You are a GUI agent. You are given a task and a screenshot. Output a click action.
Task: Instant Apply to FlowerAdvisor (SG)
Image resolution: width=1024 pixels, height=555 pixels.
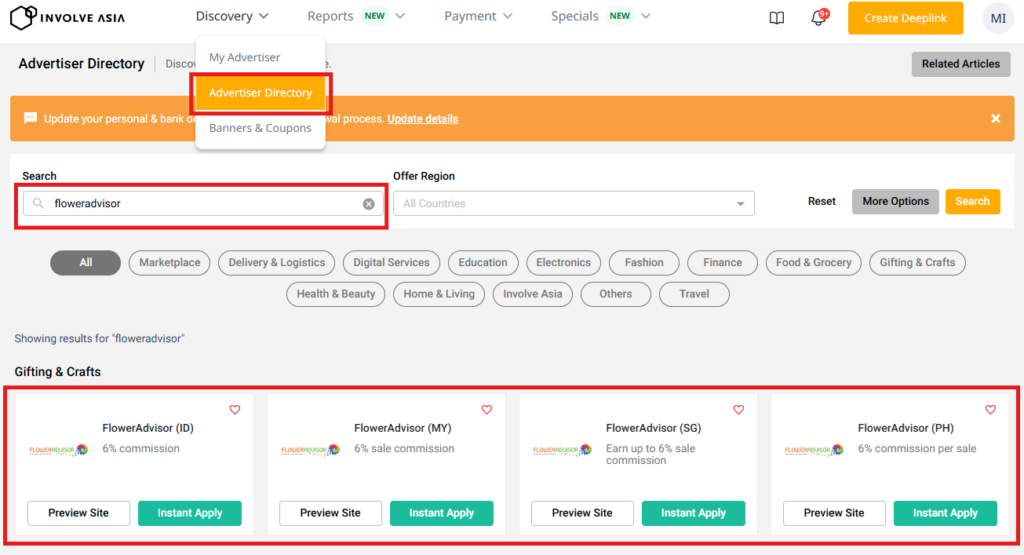pyautogui.click(x=694, y=513)
